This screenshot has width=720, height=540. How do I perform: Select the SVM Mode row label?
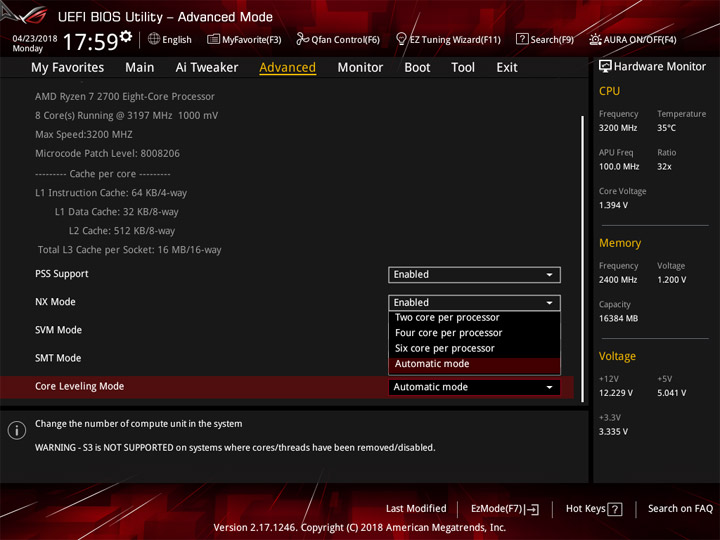[x=58, y=330]
